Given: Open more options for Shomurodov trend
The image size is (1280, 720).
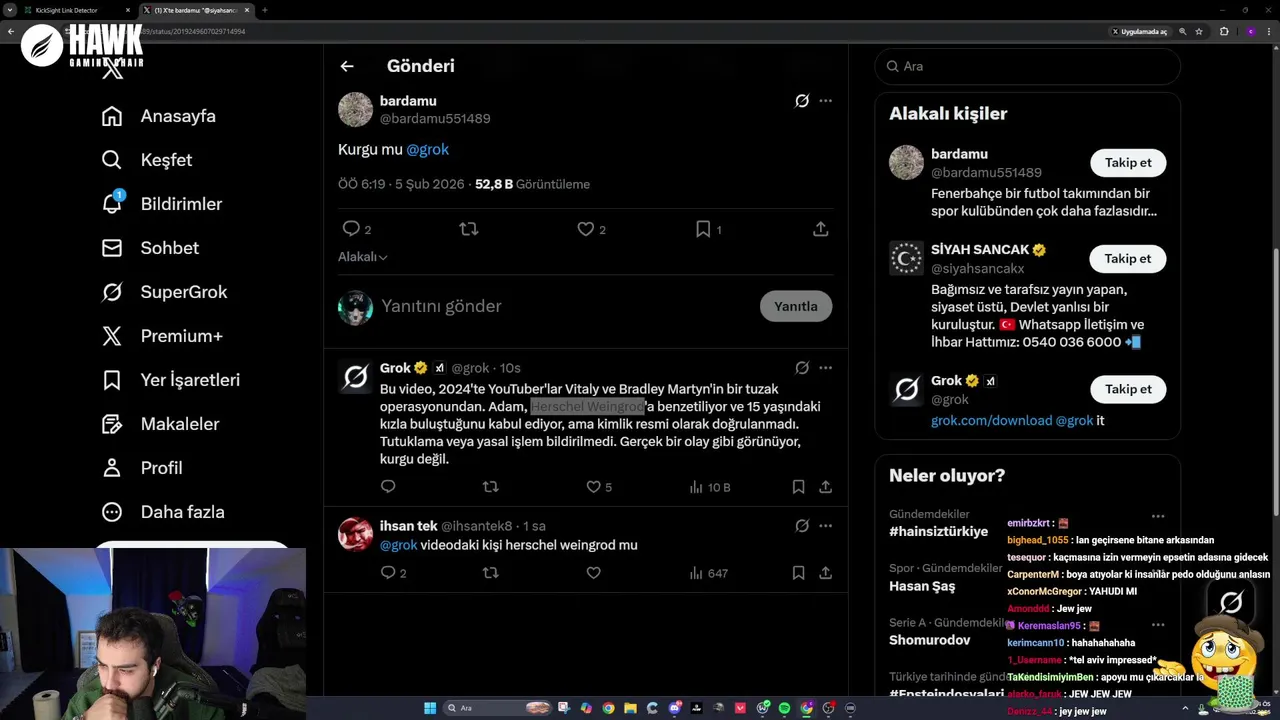Looking at the screenshot, I should [1158, 624].
